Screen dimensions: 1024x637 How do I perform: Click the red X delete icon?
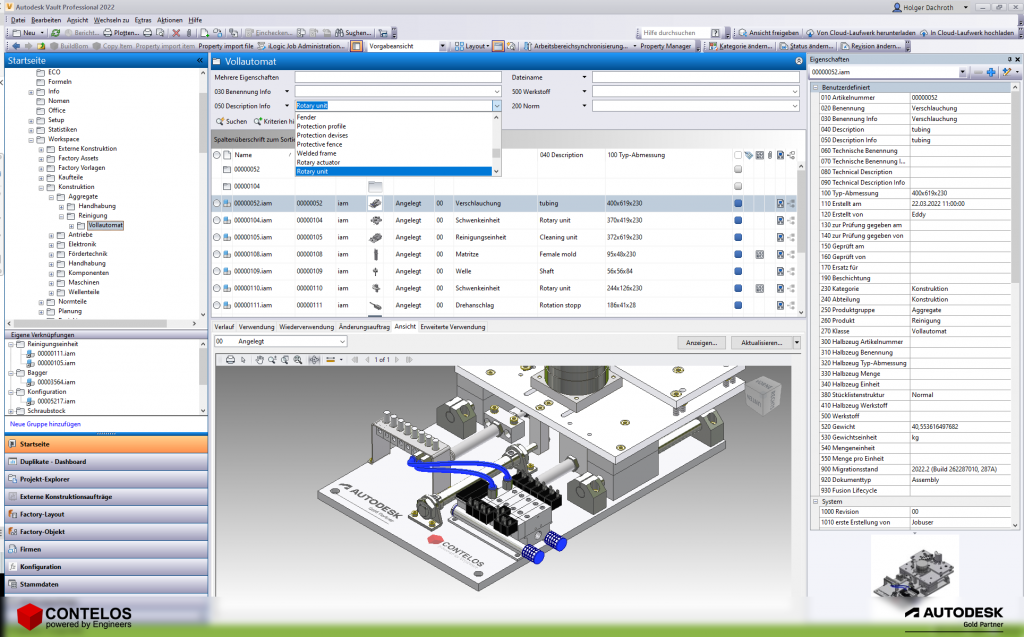[x=176, y=33]
